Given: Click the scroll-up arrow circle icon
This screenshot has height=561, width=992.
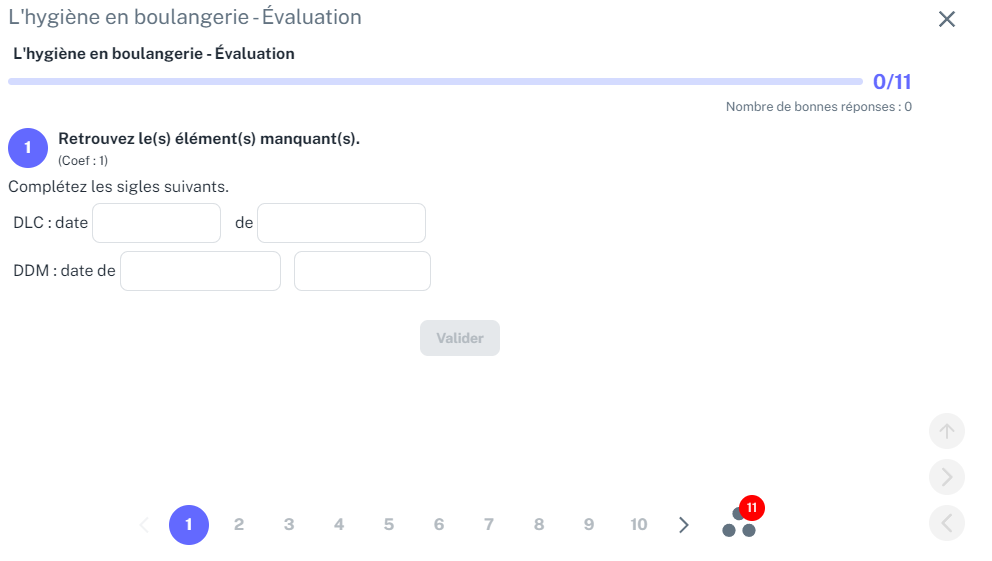Looking at the screenshot, I should click(x=946, y=431).
